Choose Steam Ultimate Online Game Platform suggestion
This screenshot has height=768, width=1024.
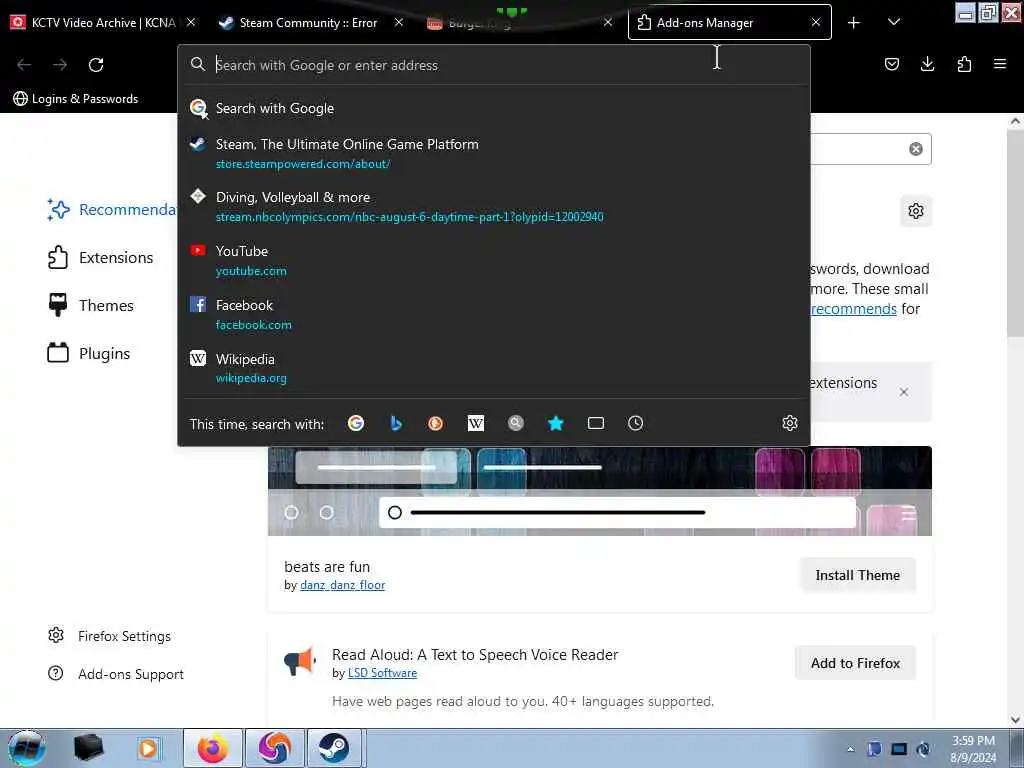pyautogui.click(x=494, y=153)
